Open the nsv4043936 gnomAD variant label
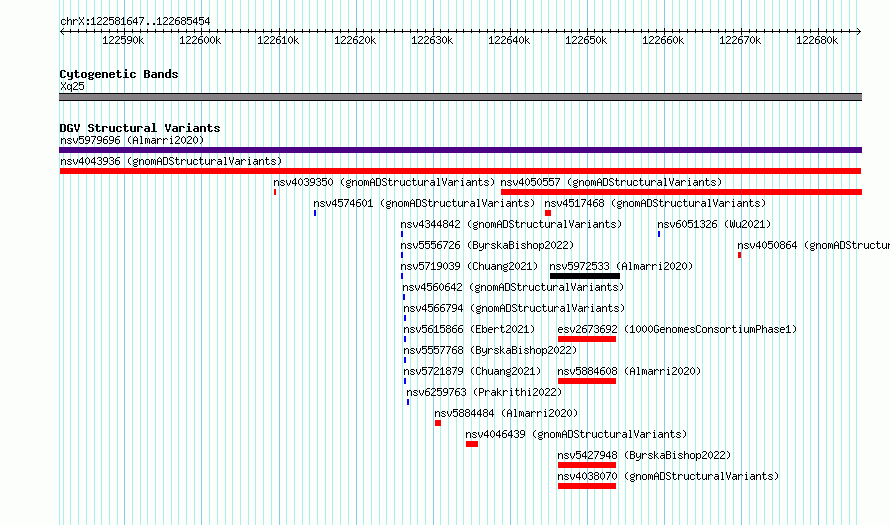Screen dimensions: 890x525 pos(171,161)
